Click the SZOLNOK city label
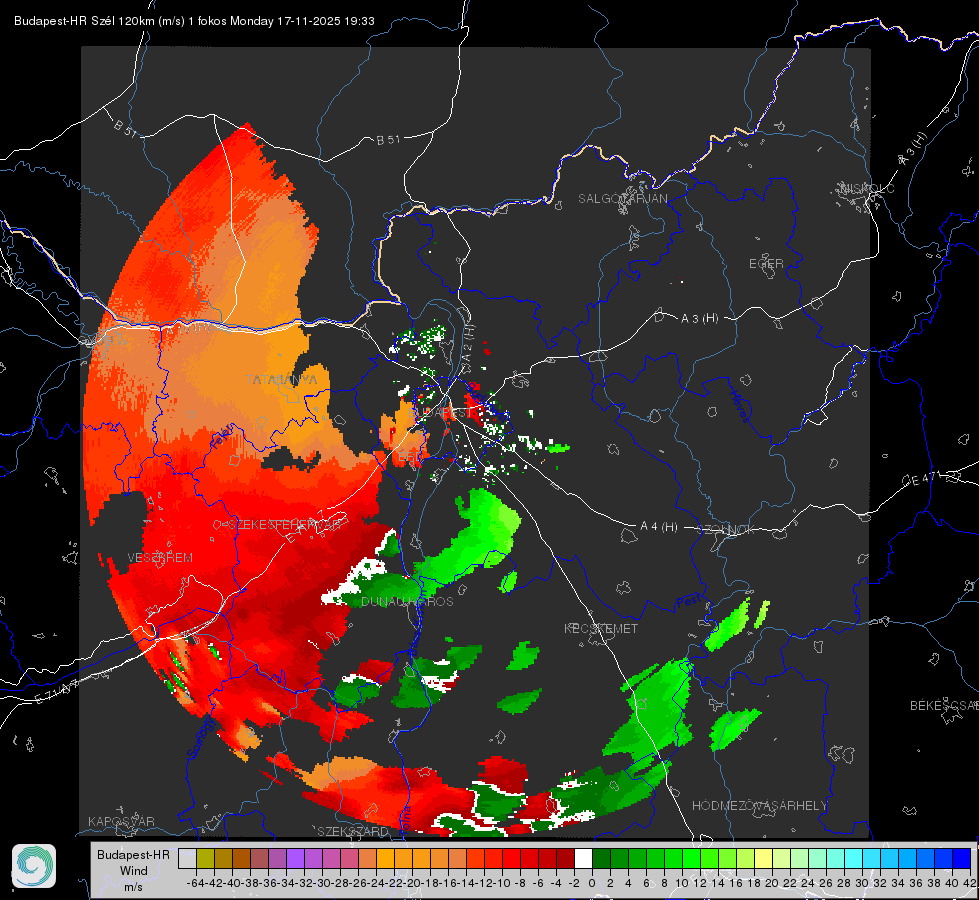Screen dimensions: 979x900 click(727, 530)
